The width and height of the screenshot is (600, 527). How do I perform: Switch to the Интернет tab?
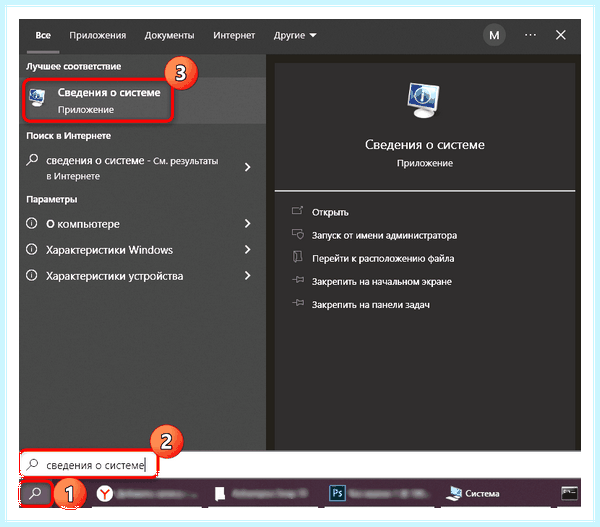[234, 36]
